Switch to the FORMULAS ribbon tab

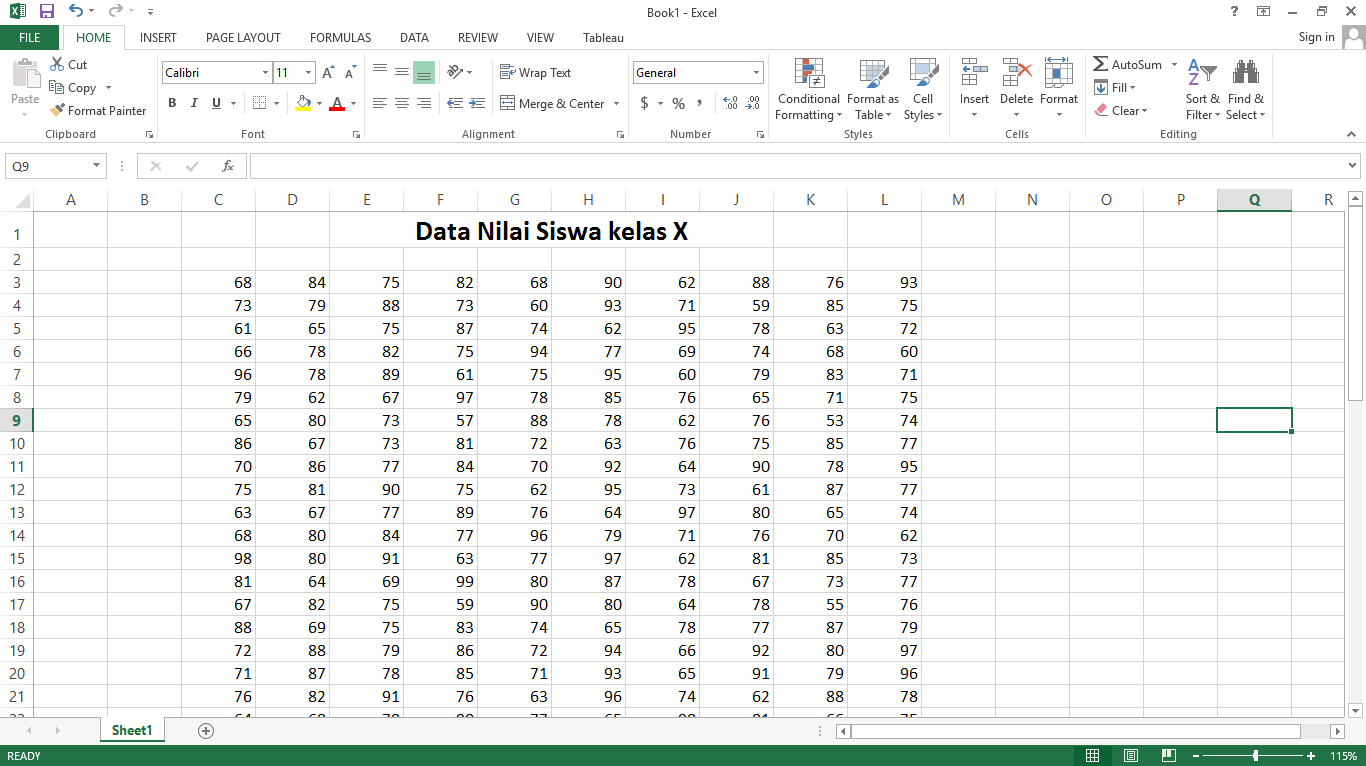pyautogui.click(x=340, y=38)
